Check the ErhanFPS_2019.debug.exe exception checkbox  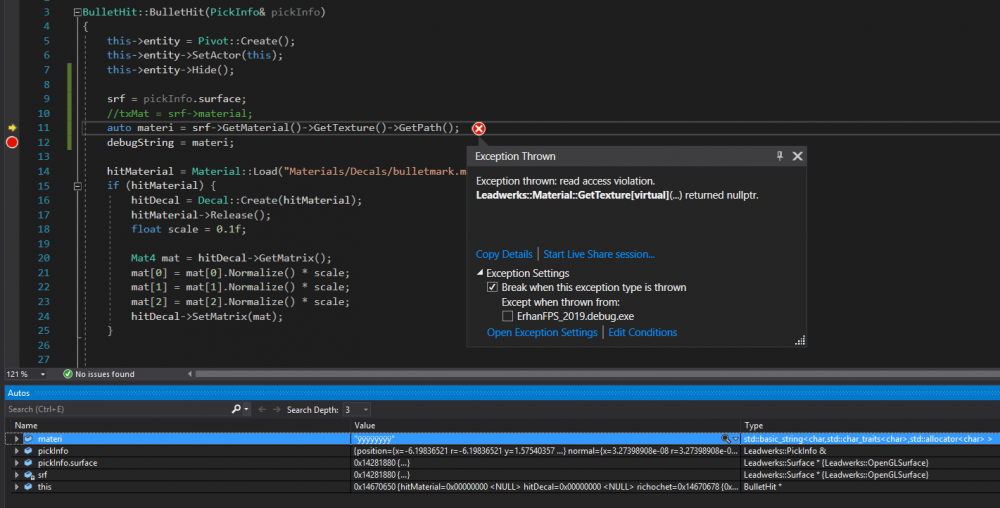[x=507, y=316]
